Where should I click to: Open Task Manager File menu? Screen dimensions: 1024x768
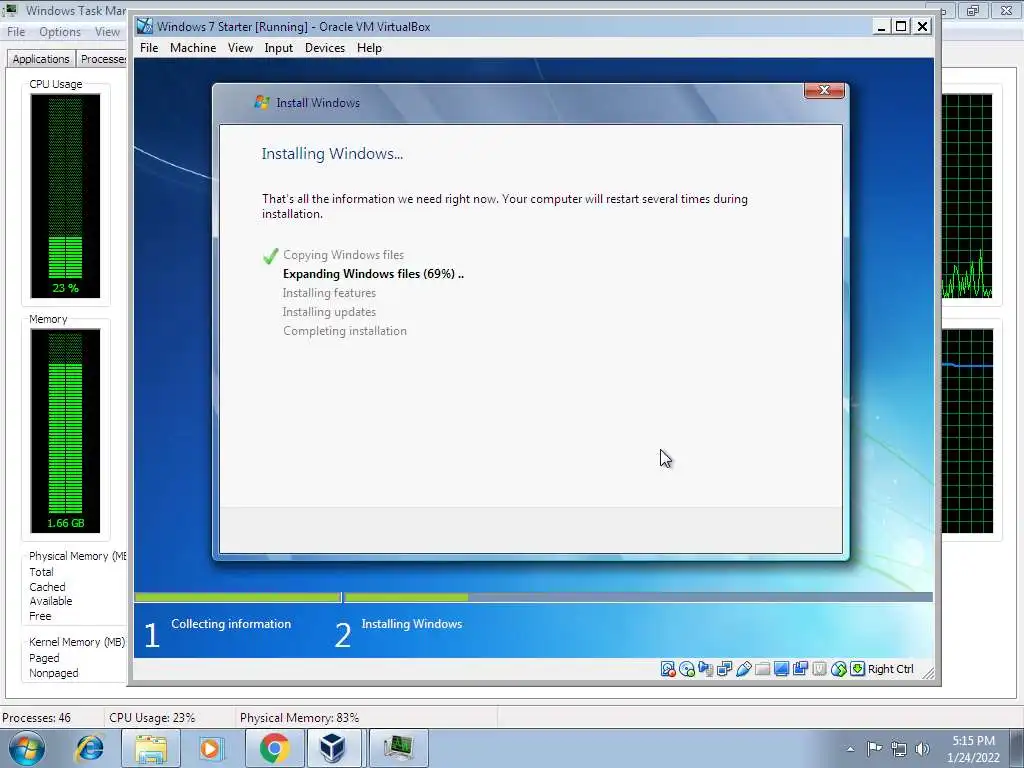[x=16, y=31]
